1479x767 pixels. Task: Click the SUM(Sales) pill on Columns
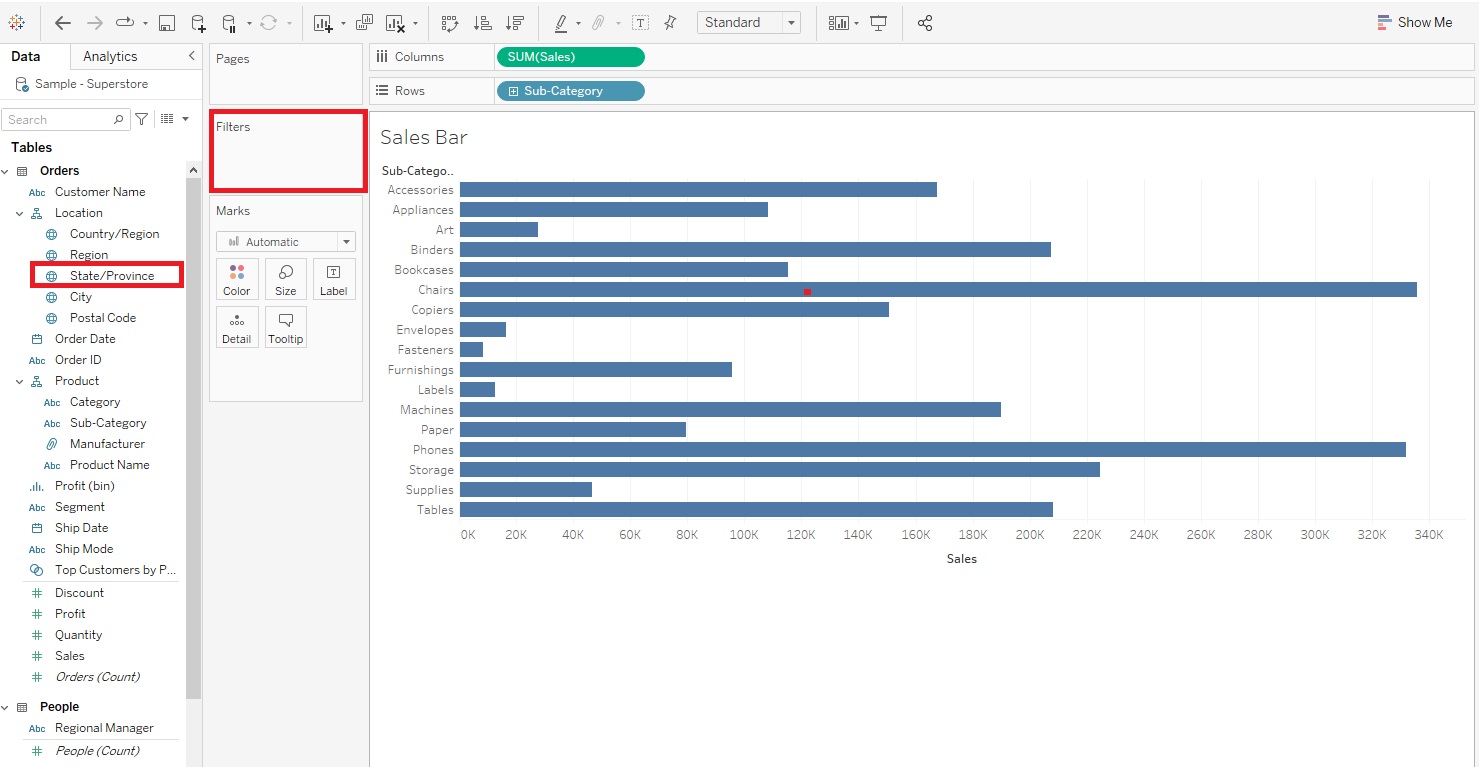pyautogui.click(x=571, y=57)
